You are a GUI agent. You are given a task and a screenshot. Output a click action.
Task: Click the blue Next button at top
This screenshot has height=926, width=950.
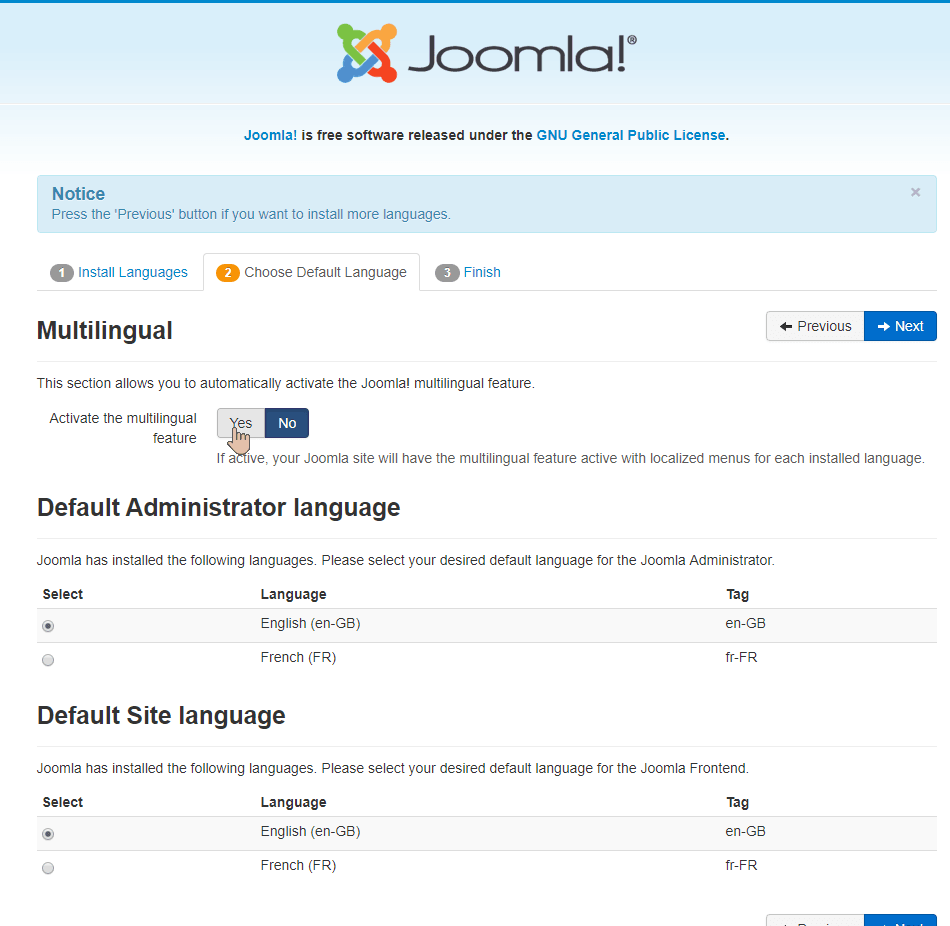tap(900, 326)
